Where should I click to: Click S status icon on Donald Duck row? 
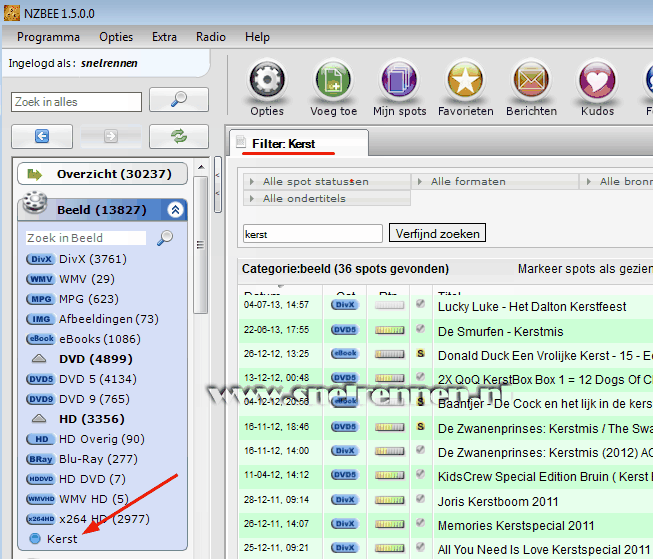coord(421,353)
